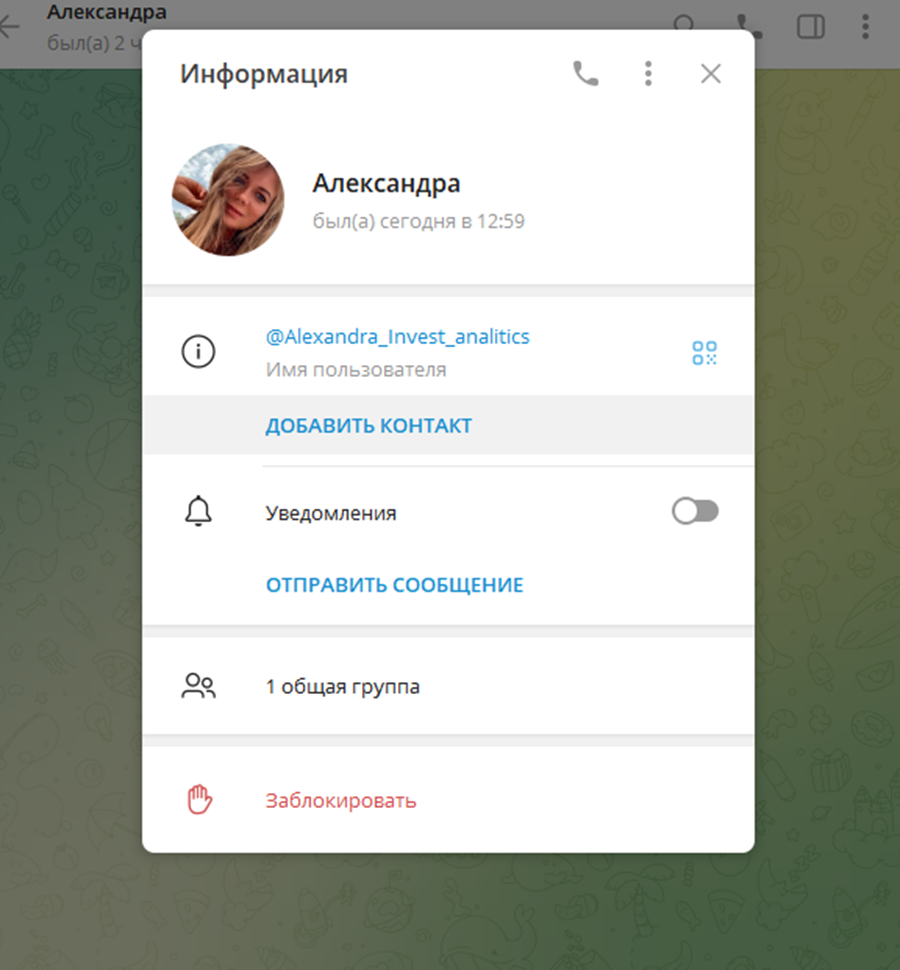Click the info icon next to the username
The width and height of the screenshot is (900, 970).
(198, 352)
